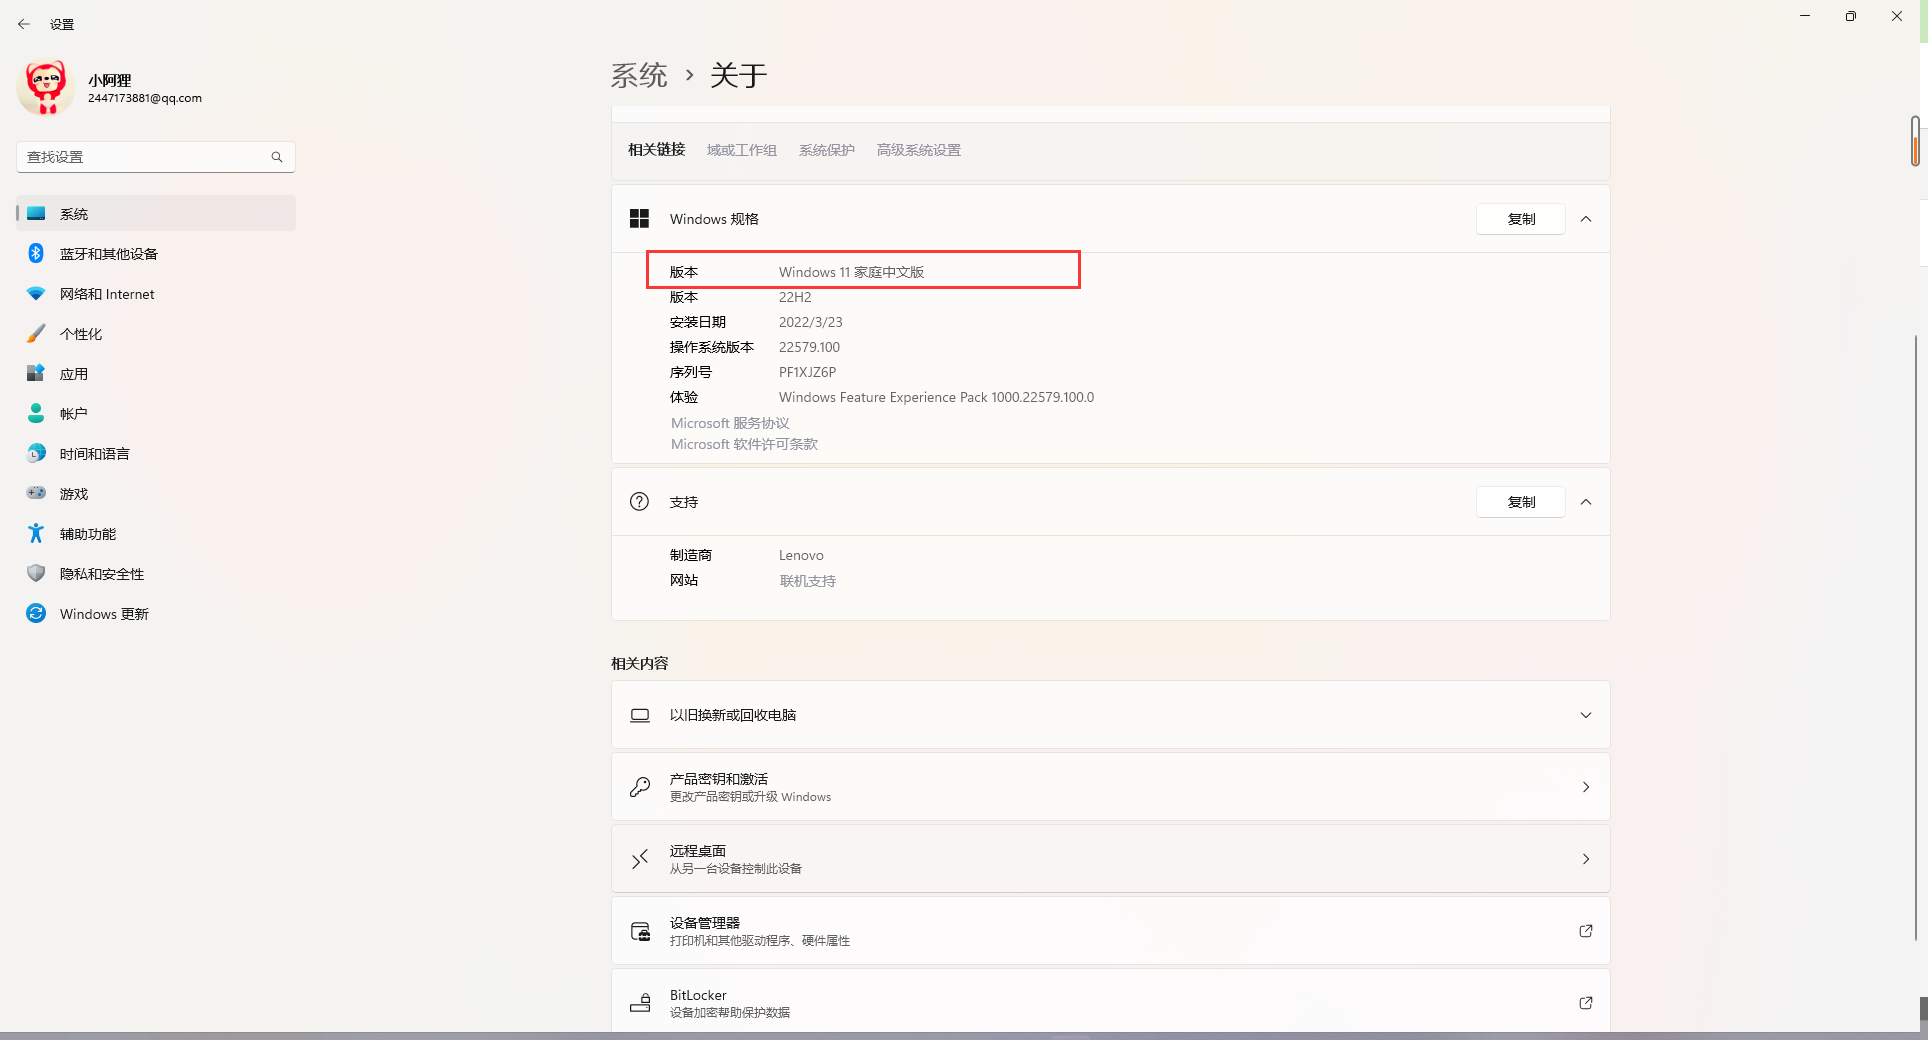Select the 个性化 sidebar icon

[36, 333]
